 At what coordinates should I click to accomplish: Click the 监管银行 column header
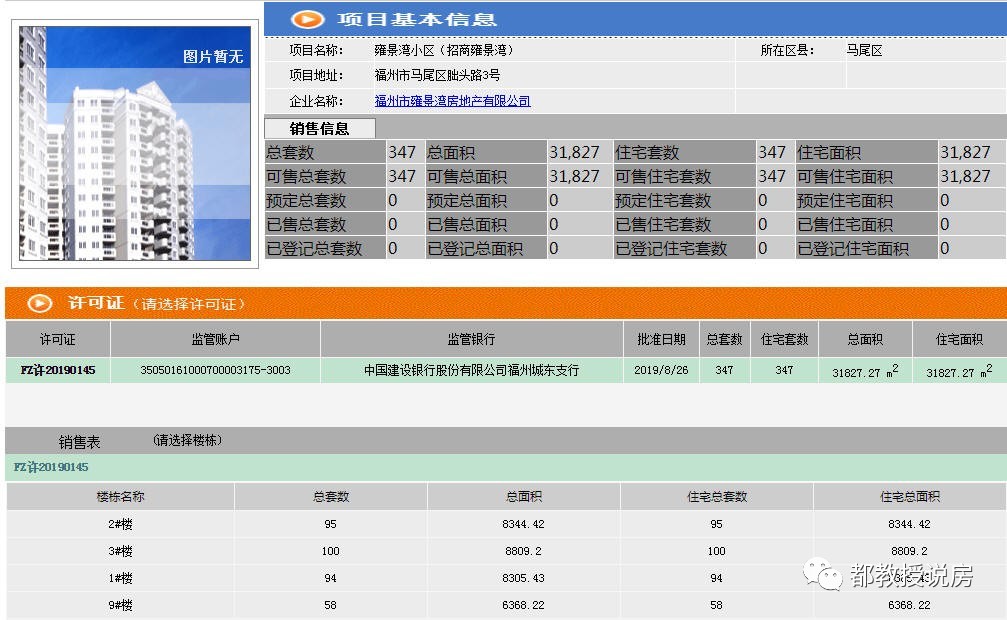point(466,338)
